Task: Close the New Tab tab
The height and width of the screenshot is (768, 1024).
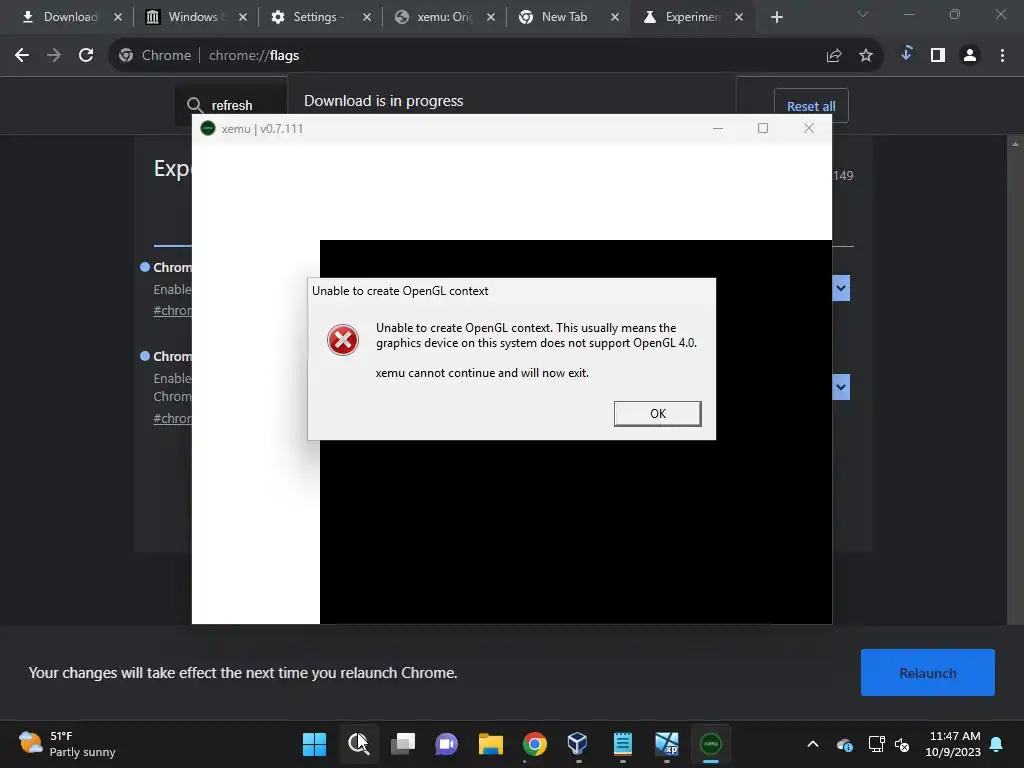Action: click(x=615, y=17)
